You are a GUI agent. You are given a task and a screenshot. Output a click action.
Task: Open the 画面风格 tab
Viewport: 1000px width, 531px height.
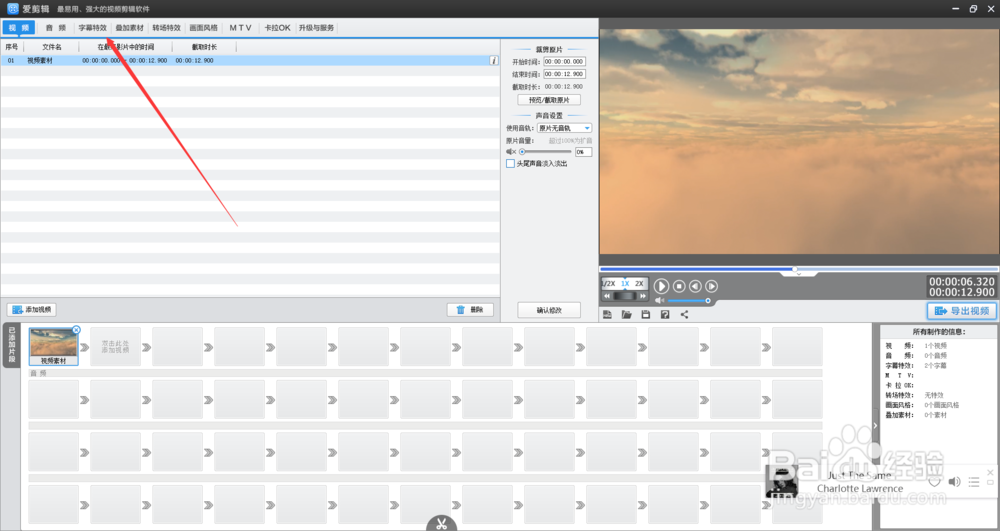[x=203, y=27]
